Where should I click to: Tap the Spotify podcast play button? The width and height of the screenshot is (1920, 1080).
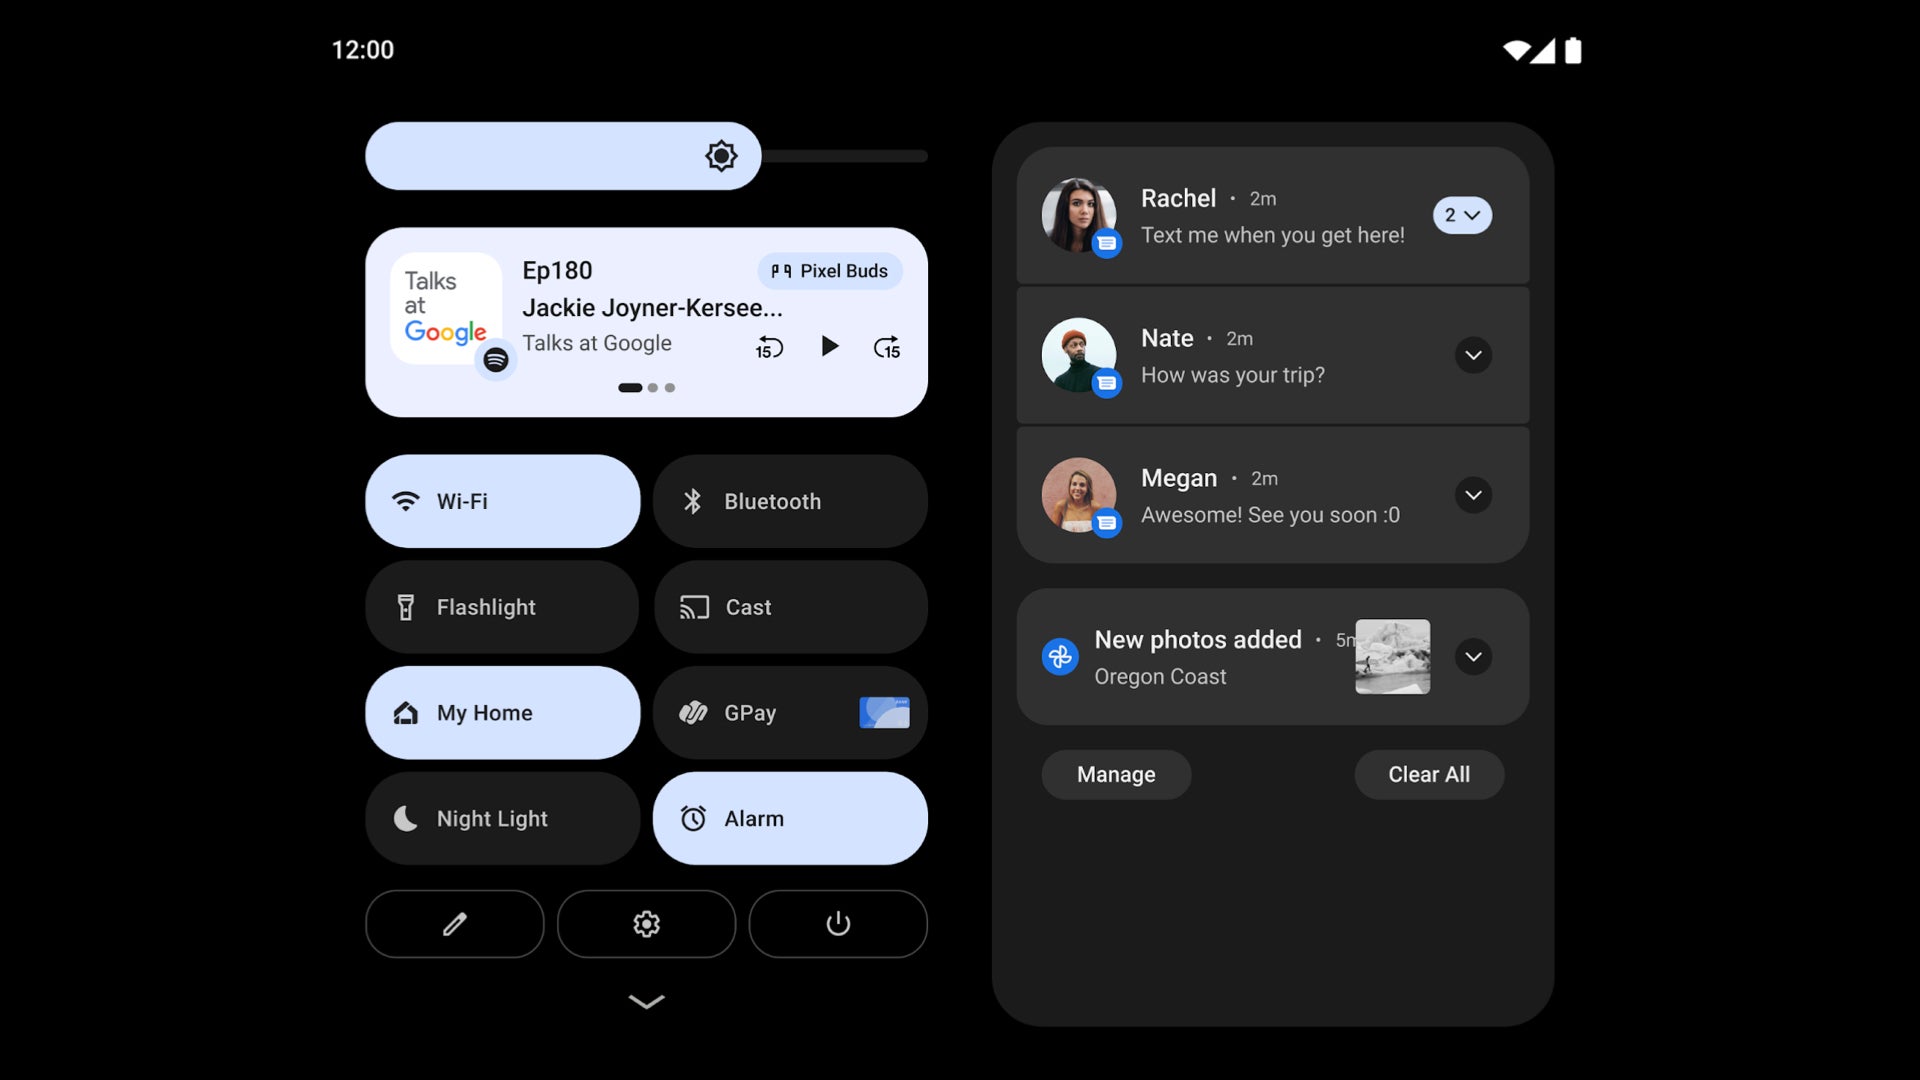coord(828,345)
